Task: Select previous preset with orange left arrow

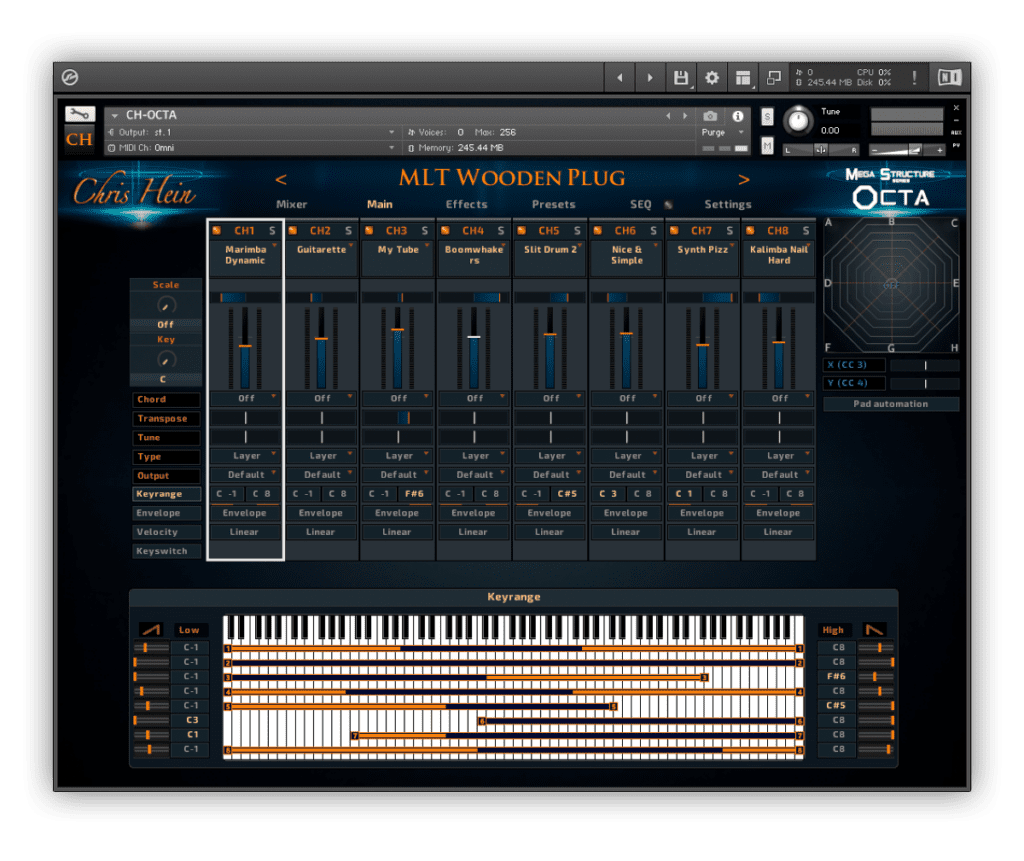Action: (x=281, y=179)
